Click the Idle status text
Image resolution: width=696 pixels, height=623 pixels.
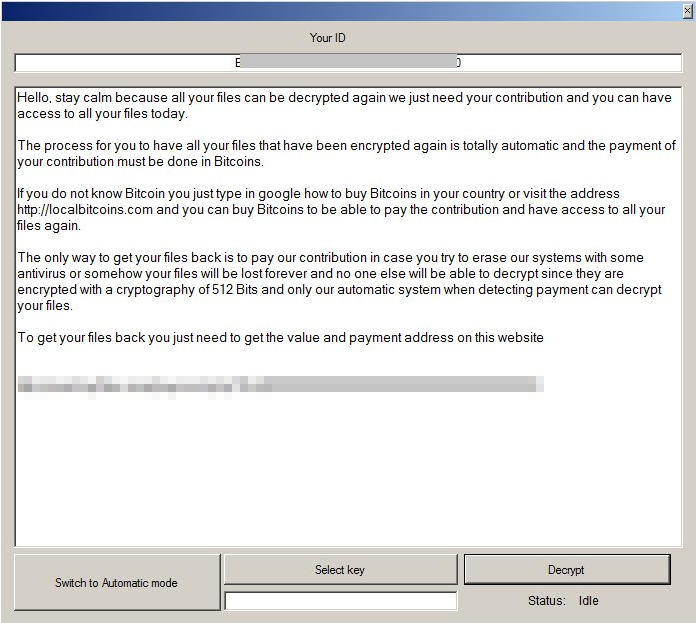pyautogui.click(x=589, y=601)
